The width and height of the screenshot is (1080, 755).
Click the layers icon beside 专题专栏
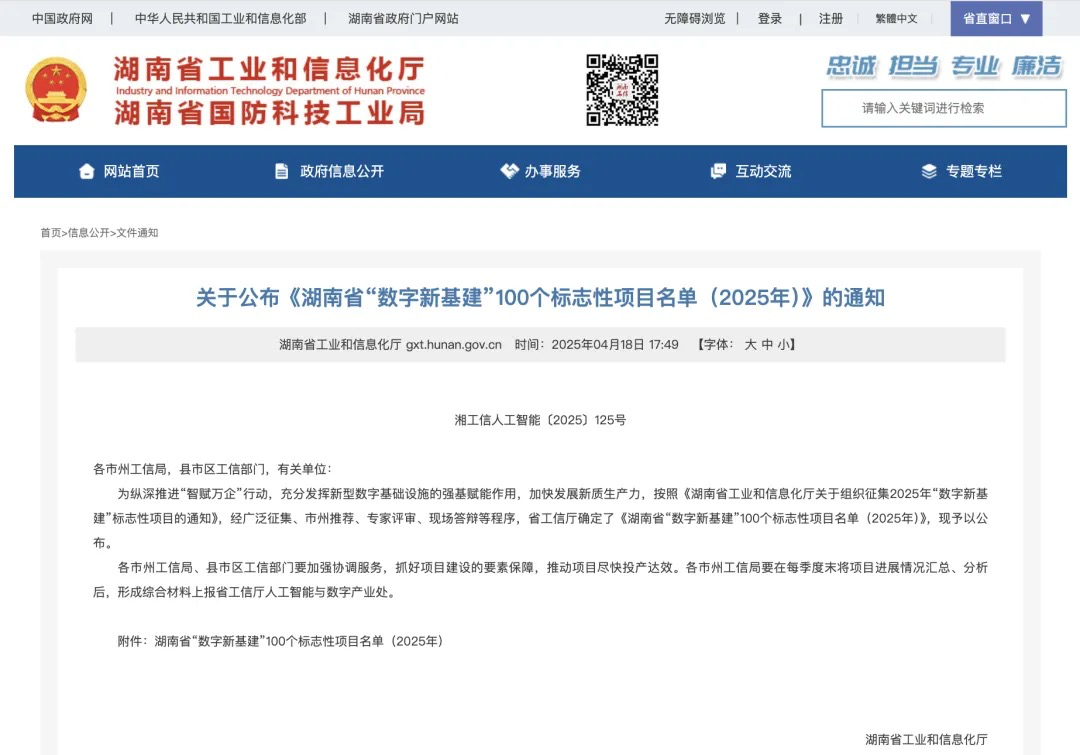click(x=929, y=172)
